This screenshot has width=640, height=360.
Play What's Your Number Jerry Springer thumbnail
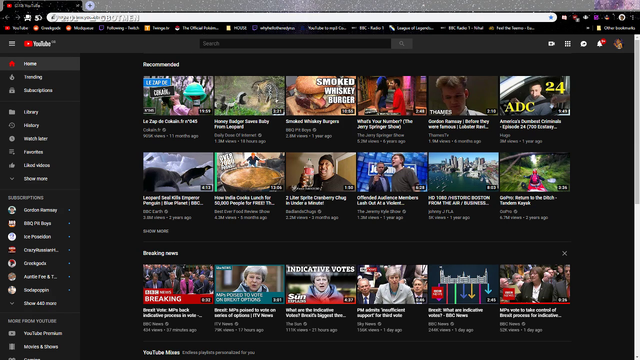pos(392,96)
